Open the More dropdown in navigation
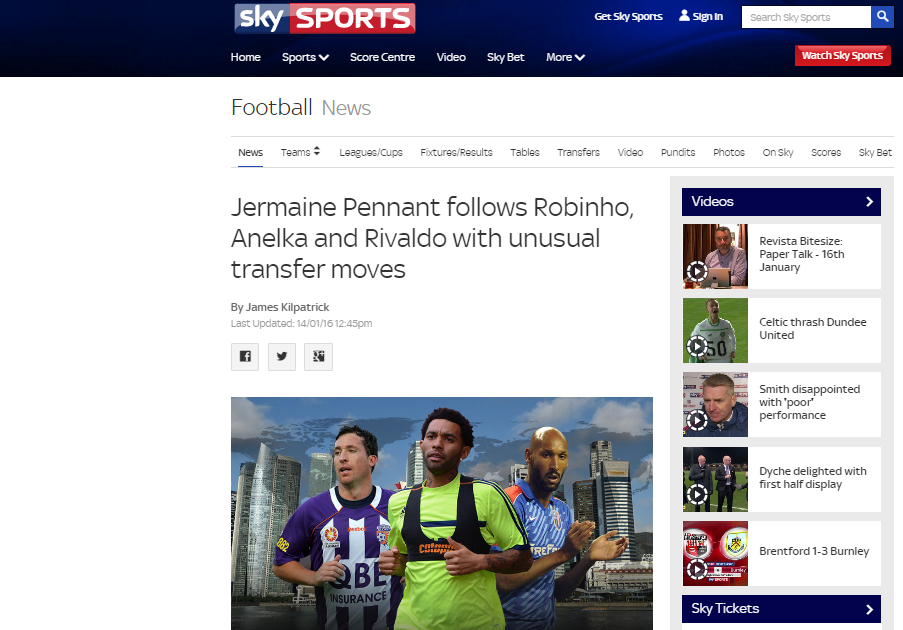Image resolution: width=903 pixels, height=630 pixels. 565,57
